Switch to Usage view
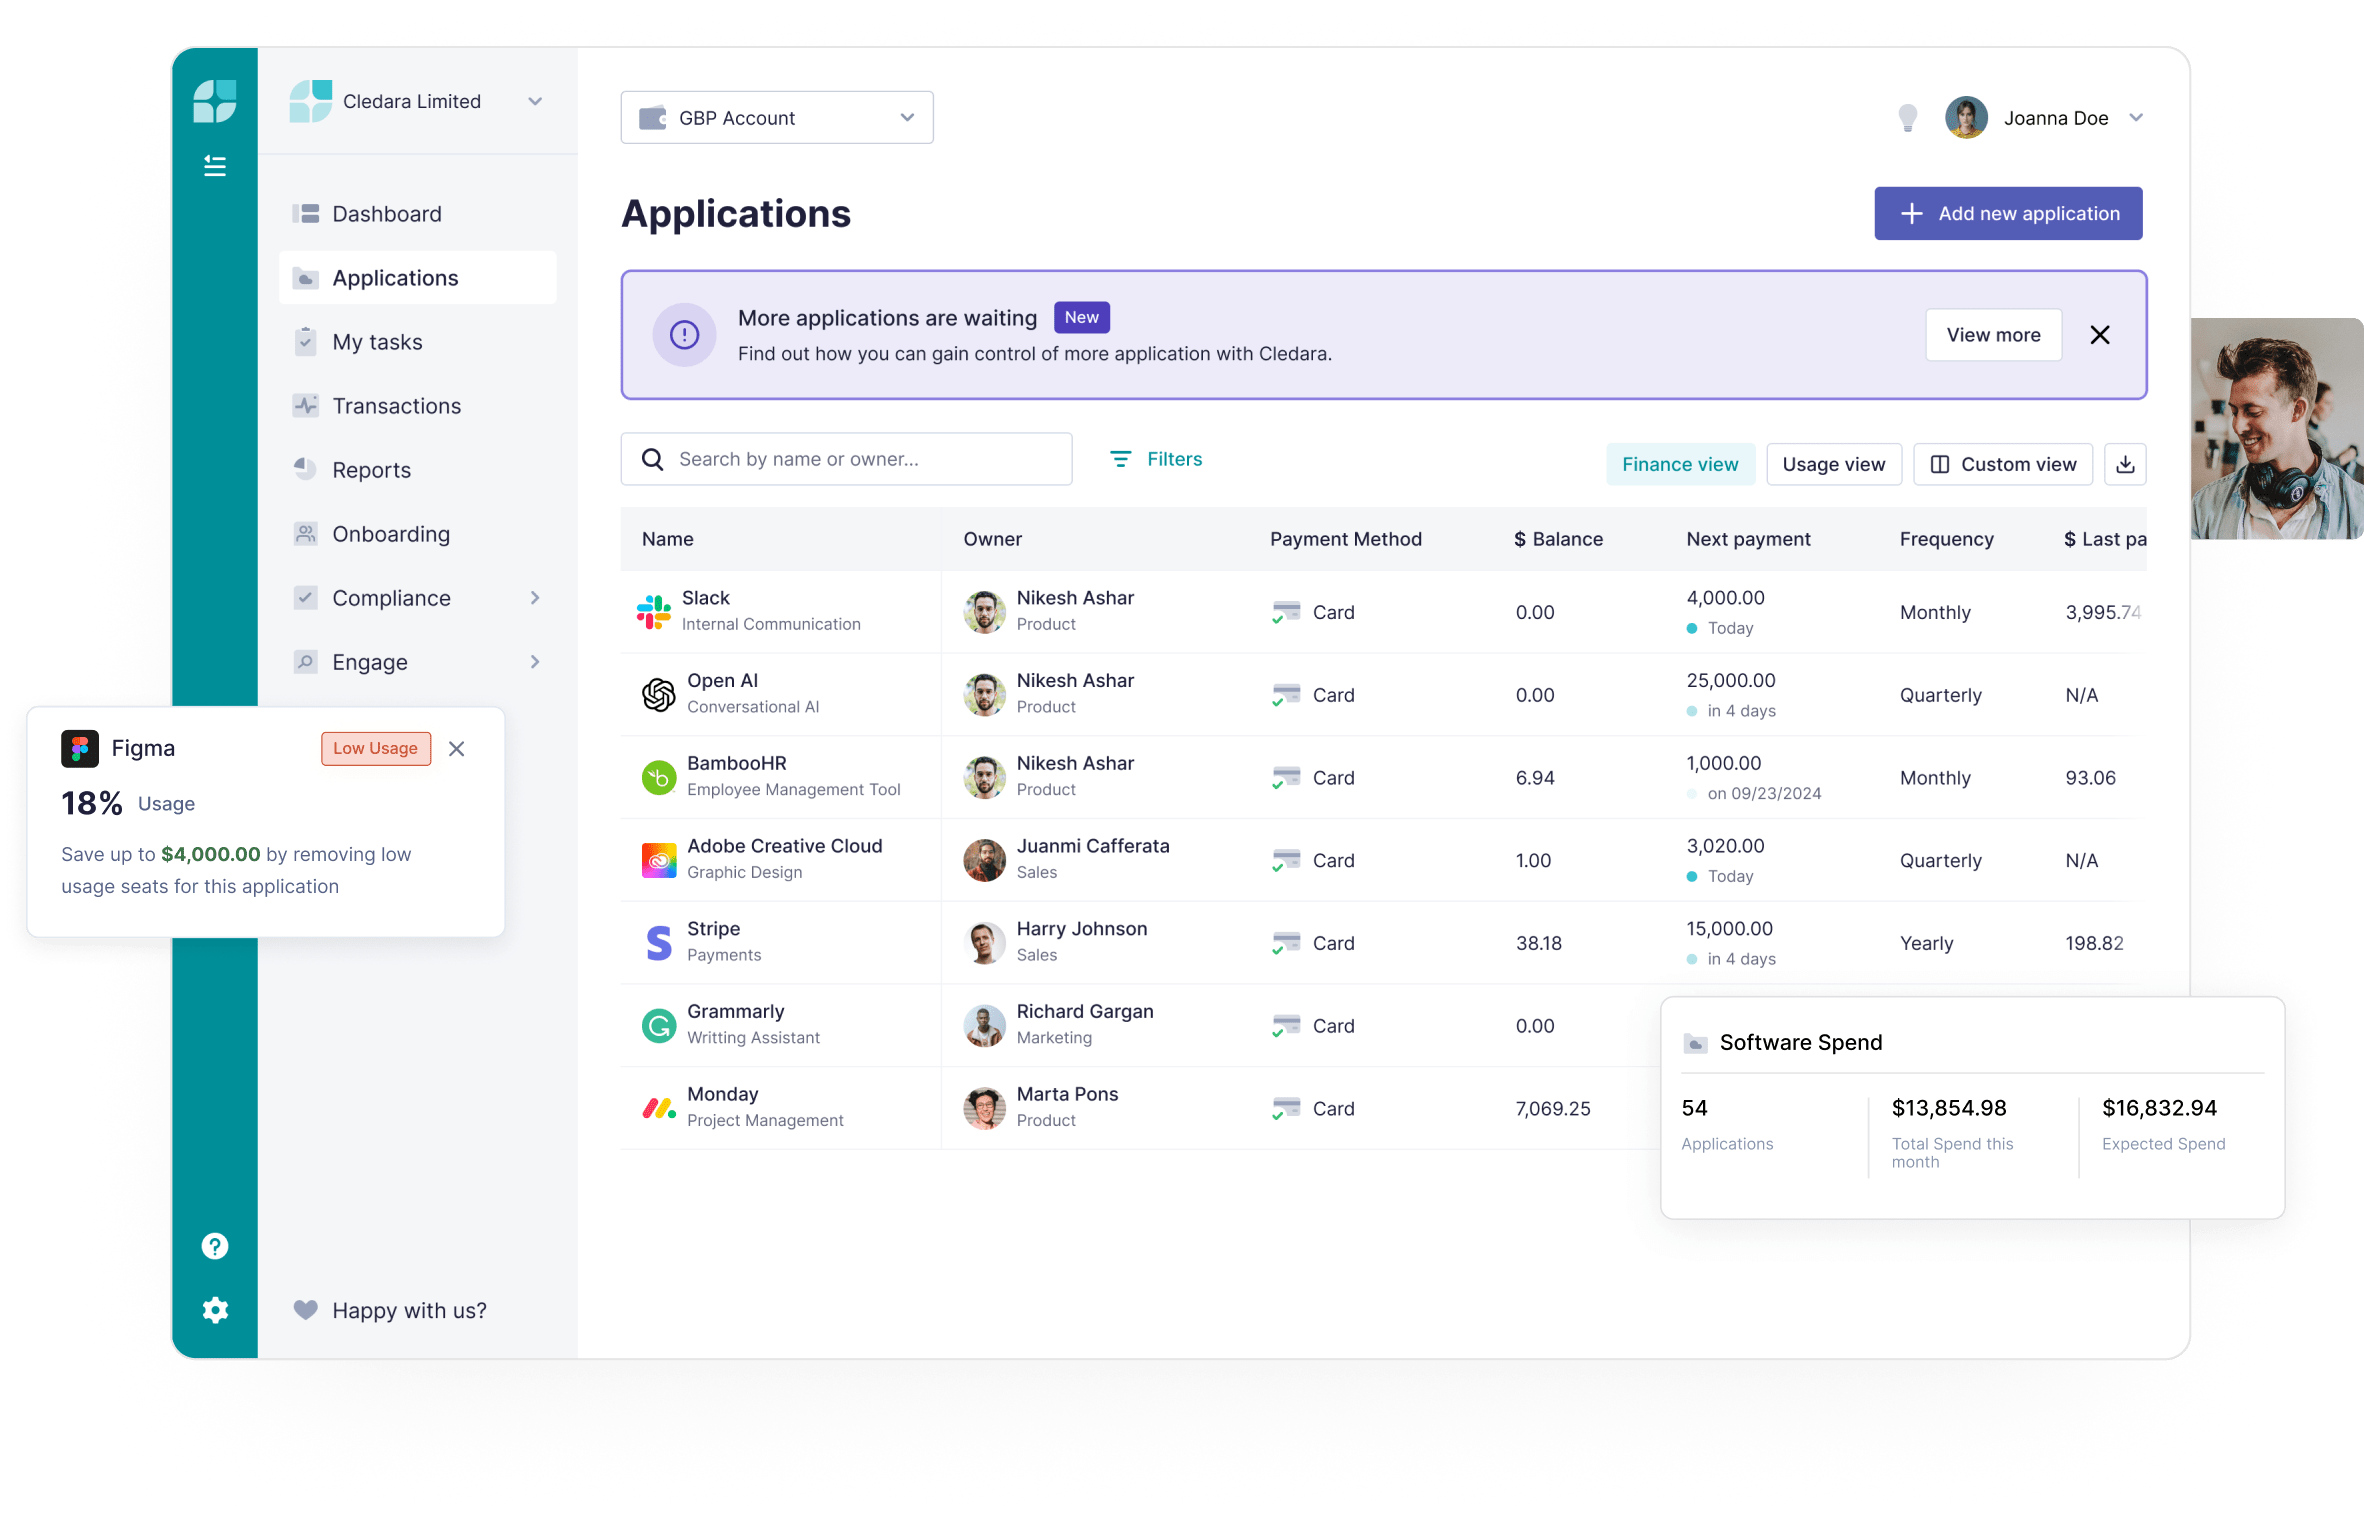The height and width of the screenshot is (1523, 2364). pyautogui.click(x=1833, y=463)
